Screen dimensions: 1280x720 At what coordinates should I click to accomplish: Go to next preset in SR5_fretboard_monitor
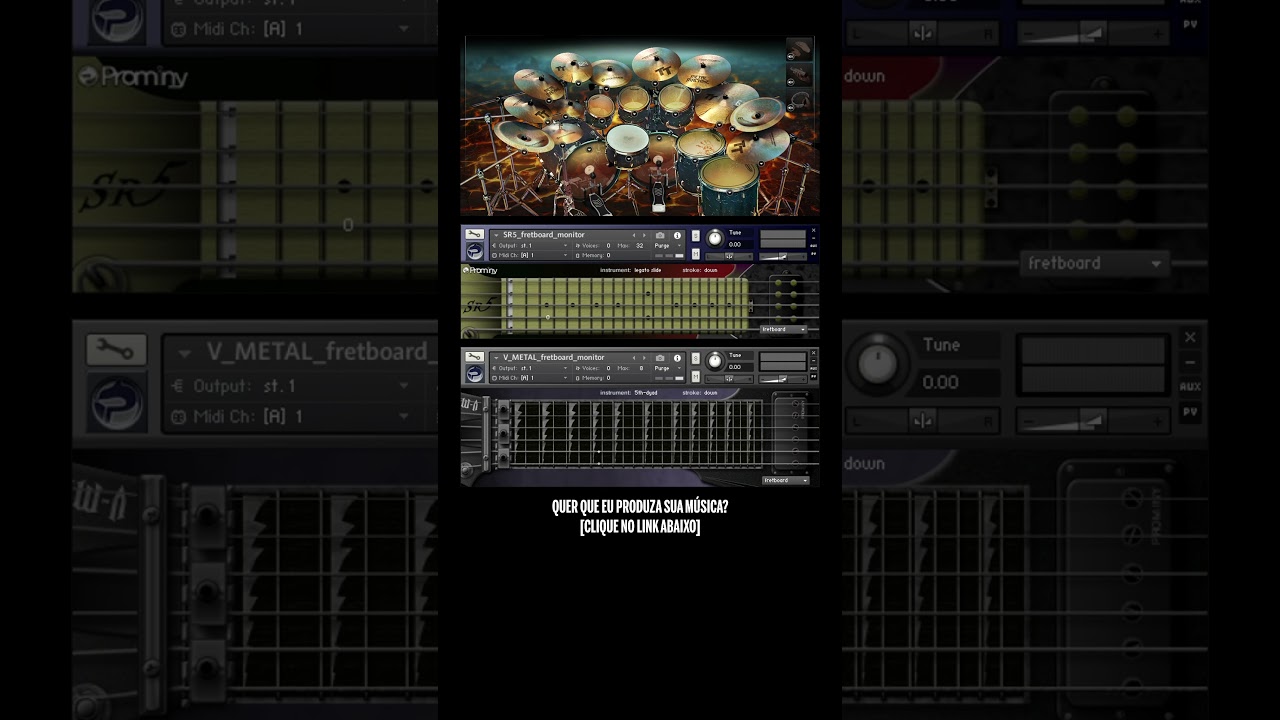click(x=644, y=236)
